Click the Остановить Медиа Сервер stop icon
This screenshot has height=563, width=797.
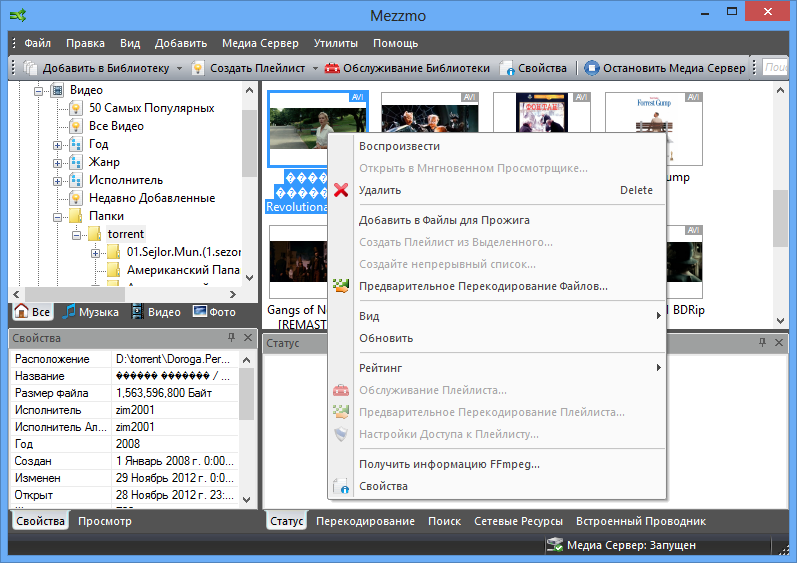(x=592, y=68)
